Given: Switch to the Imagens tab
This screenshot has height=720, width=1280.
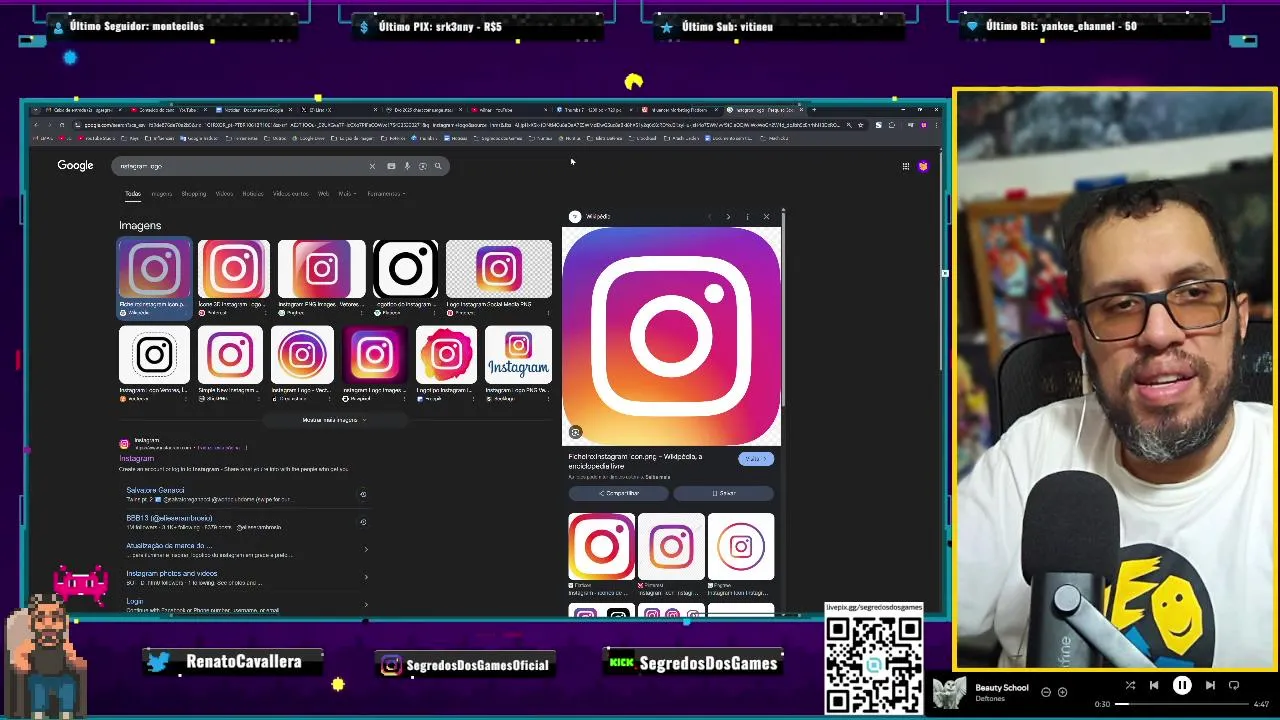Looking at the screenshot, I should (161, 194).
